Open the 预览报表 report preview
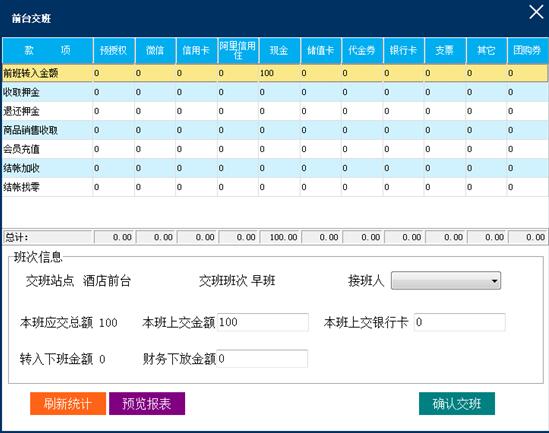The height and width of the screenshot is (433, 549). [x=147, y=404]
